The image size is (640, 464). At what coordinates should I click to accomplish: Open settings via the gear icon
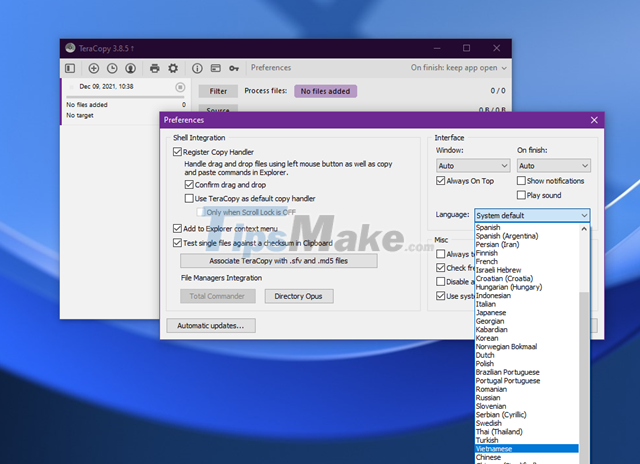point(173,68)
